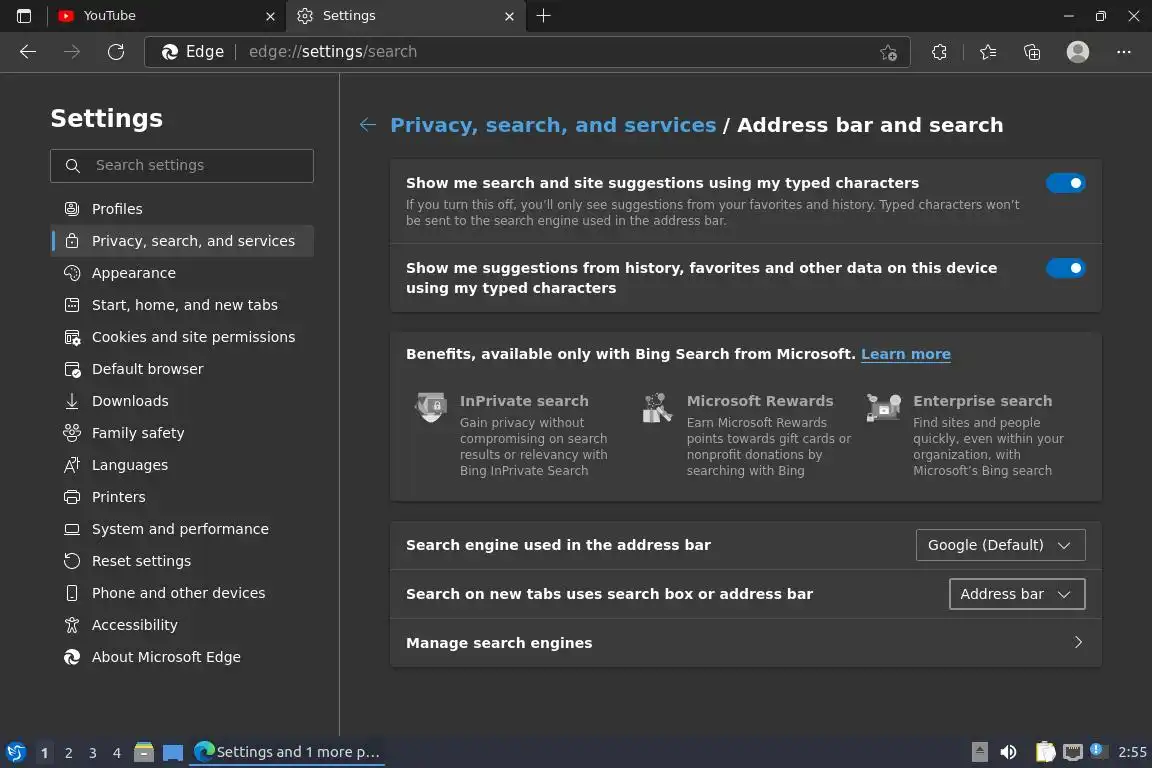Click the InPrivate search shield icon

coord(431,406)
